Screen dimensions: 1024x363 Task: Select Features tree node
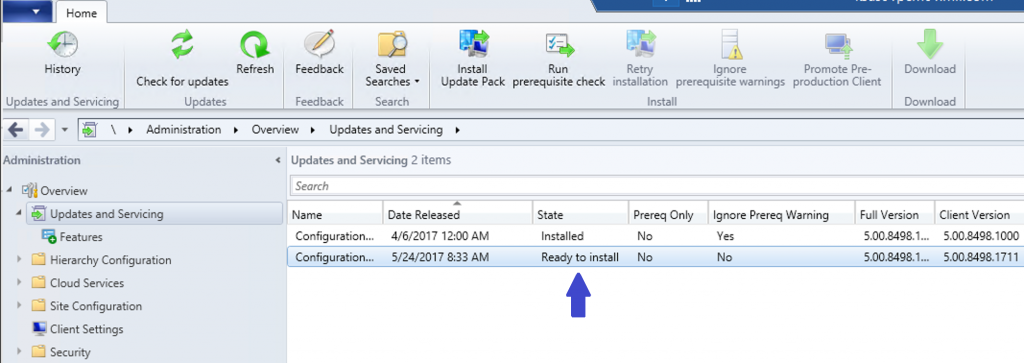tap(80, 237)
